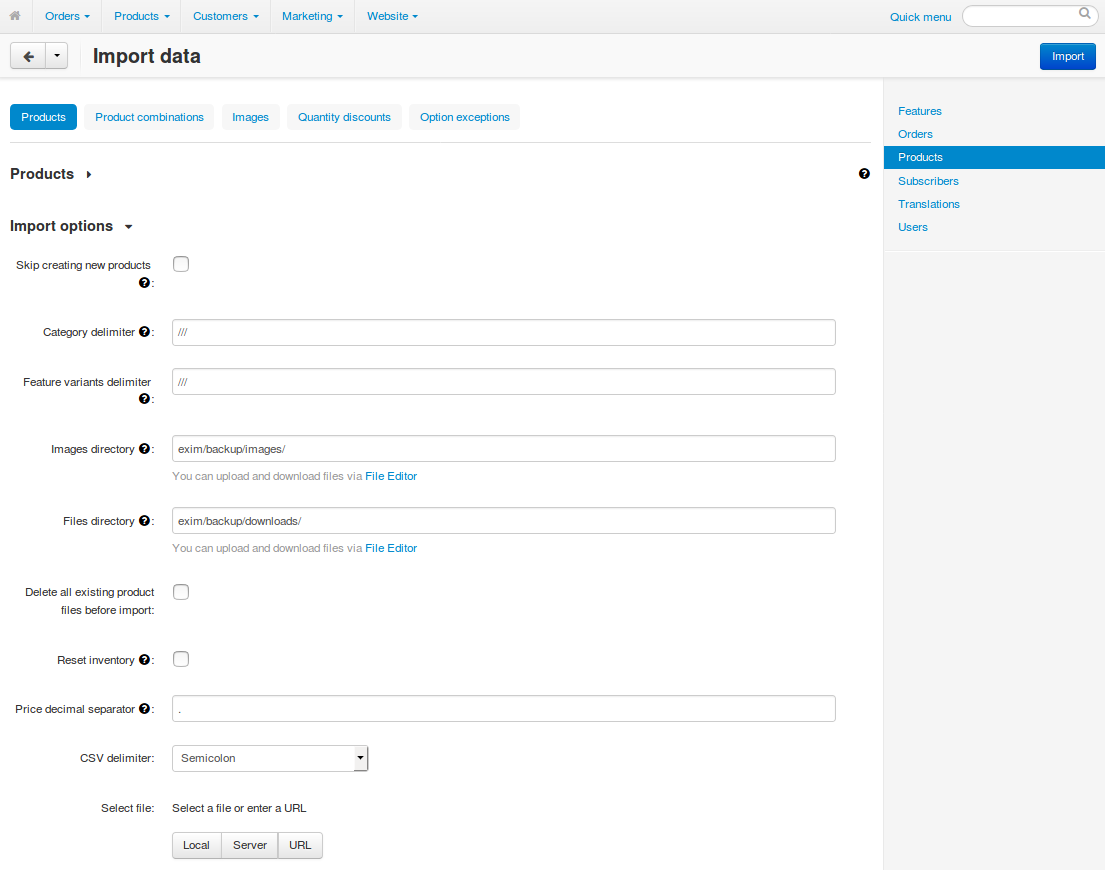Viewport: 1105px width, 870px height.
Task: Open Quick menu link
Action: tap(920, 17)
